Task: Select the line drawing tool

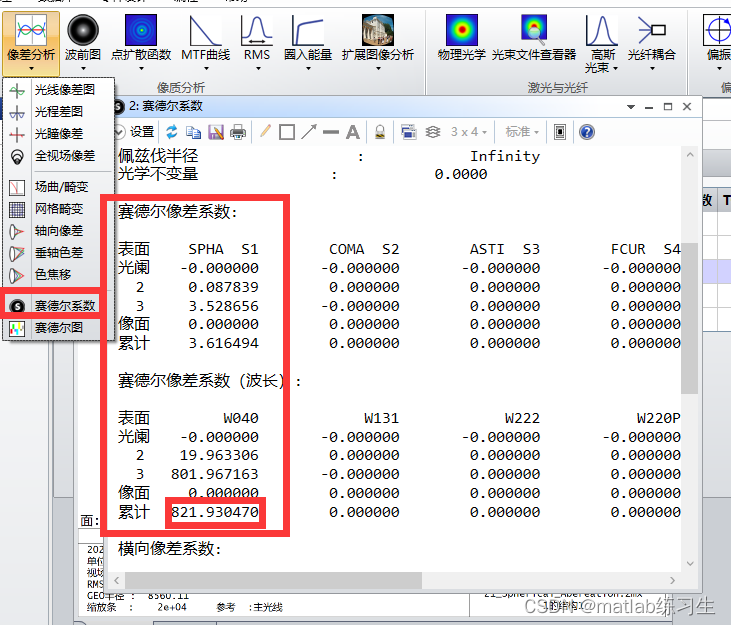Action: click(331, 132)
